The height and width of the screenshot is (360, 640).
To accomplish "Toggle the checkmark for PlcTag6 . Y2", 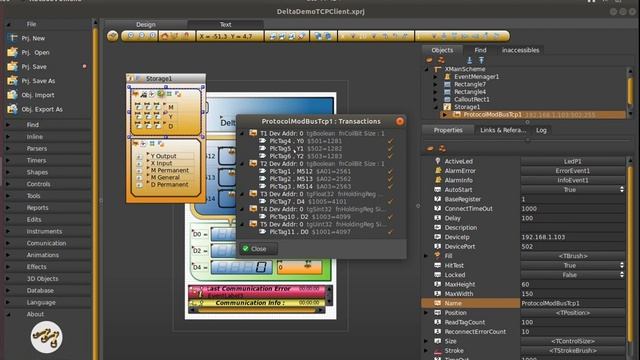I will pyautogui.click(x=390, y=156).
